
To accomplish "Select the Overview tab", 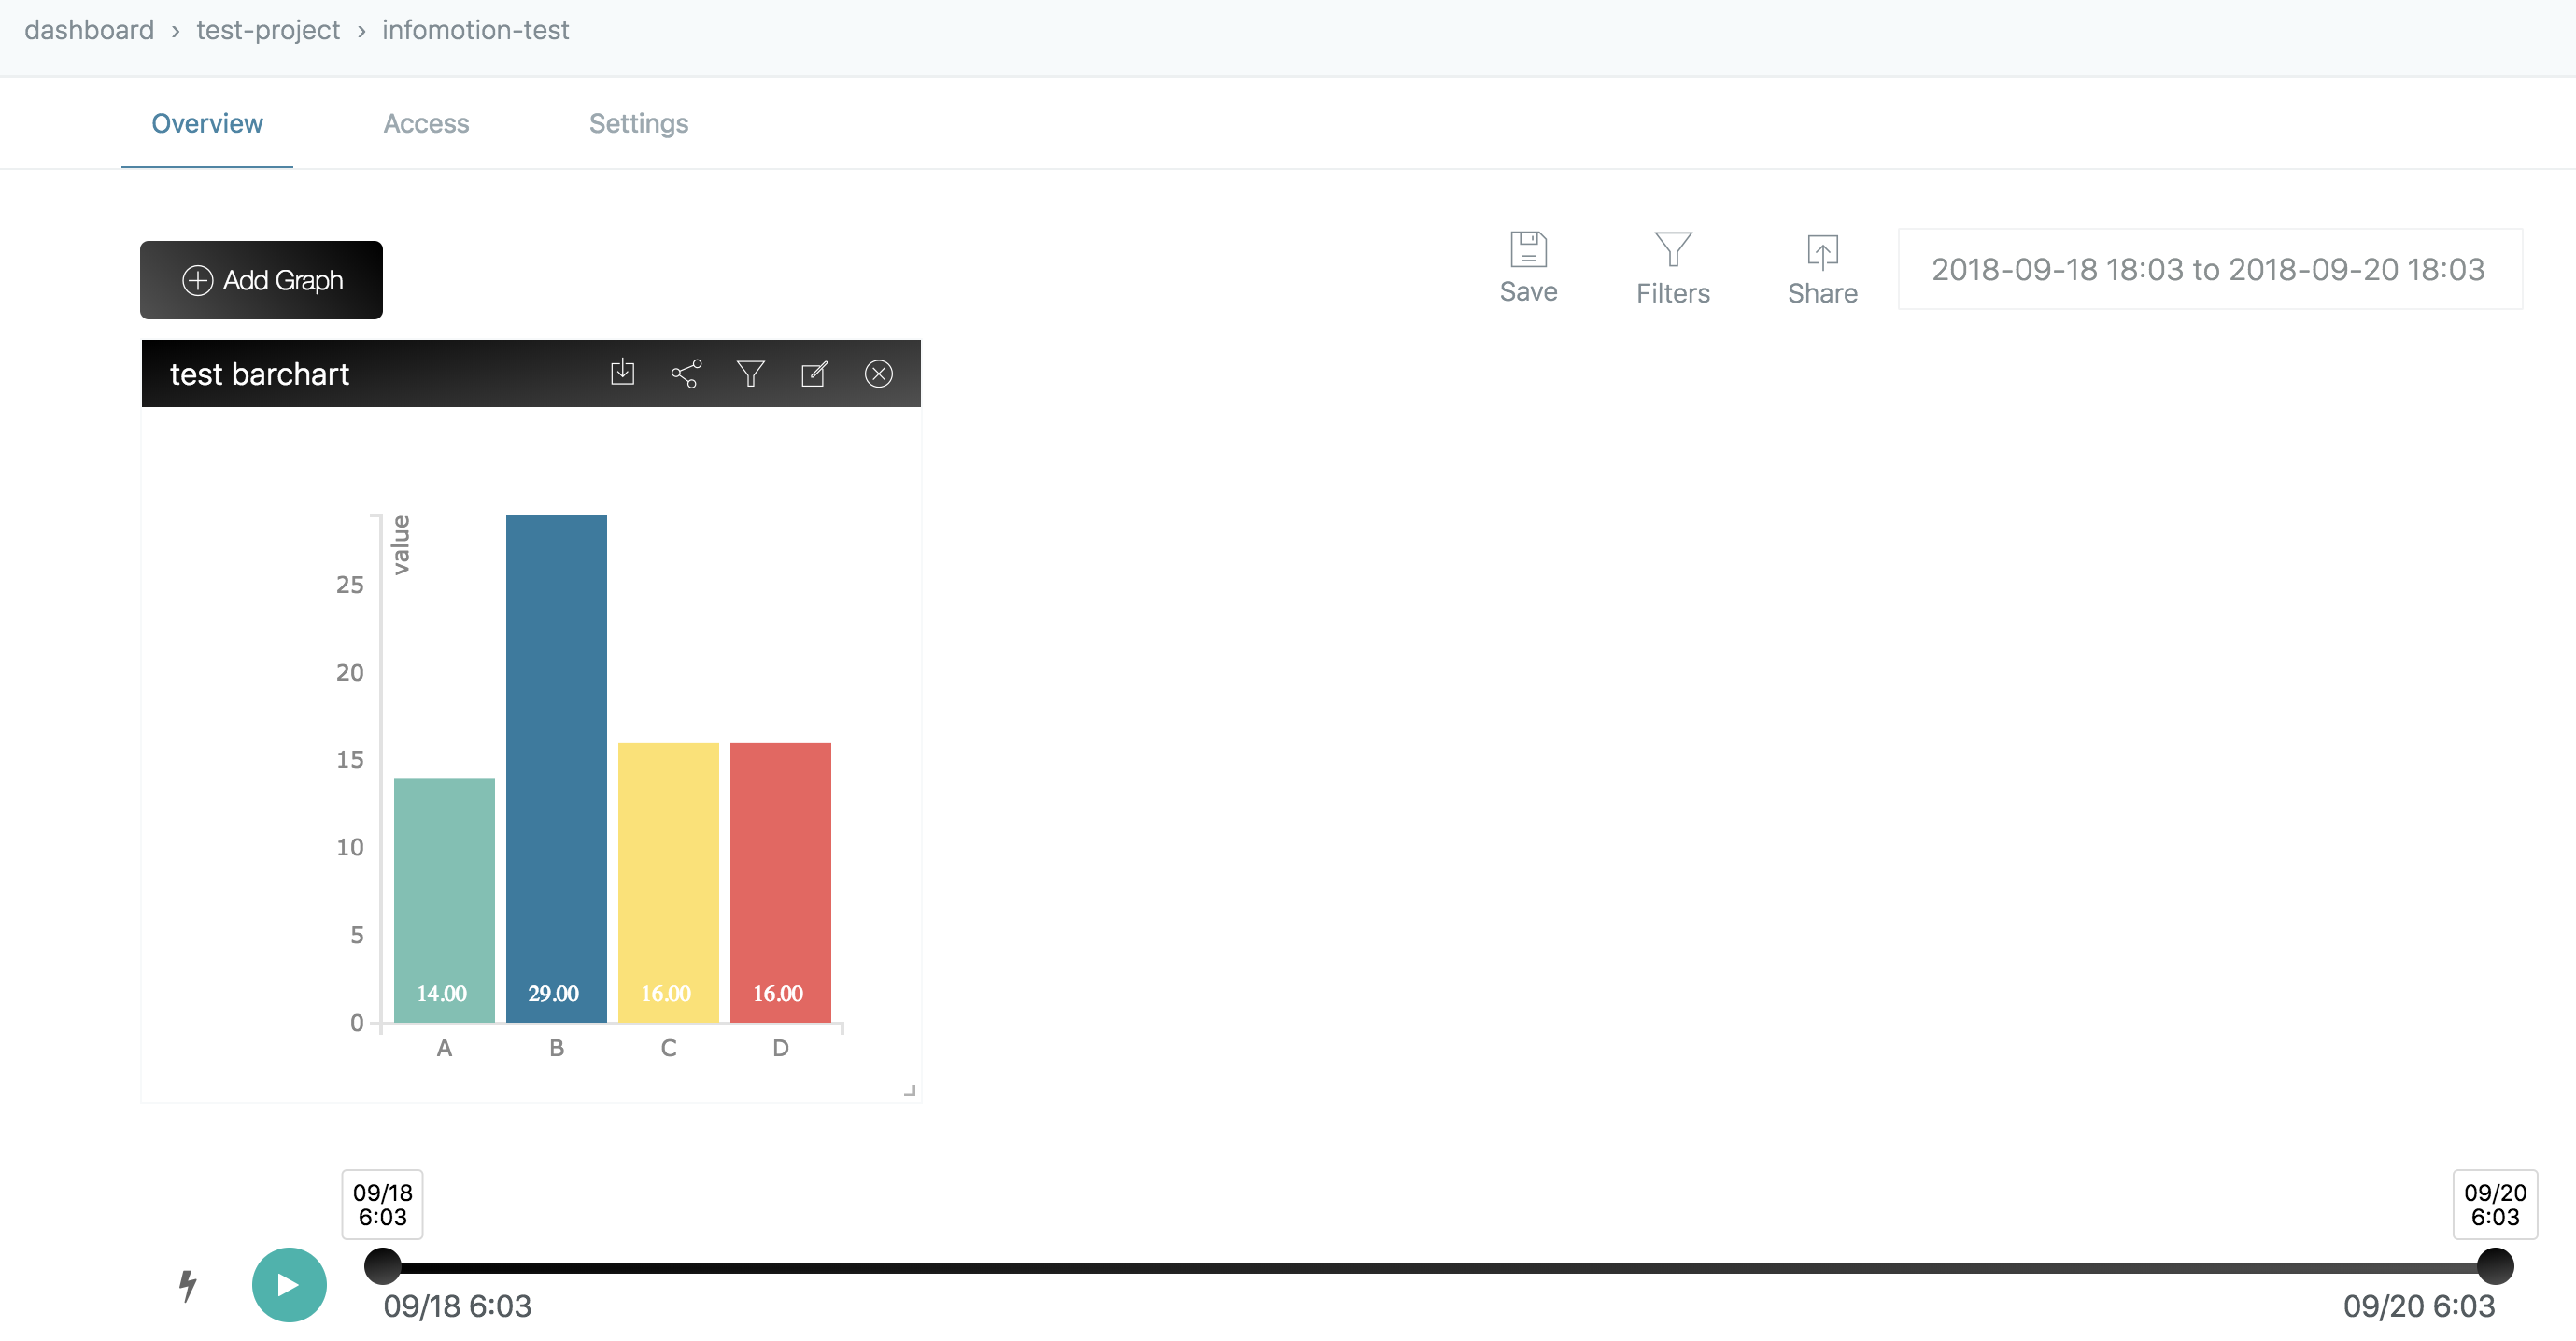I will tap(207, 123).
